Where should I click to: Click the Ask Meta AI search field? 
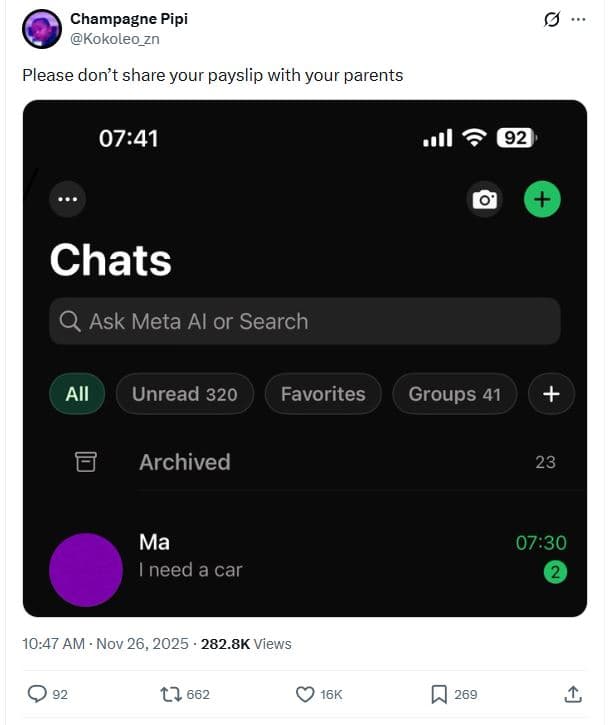[304, 321]
